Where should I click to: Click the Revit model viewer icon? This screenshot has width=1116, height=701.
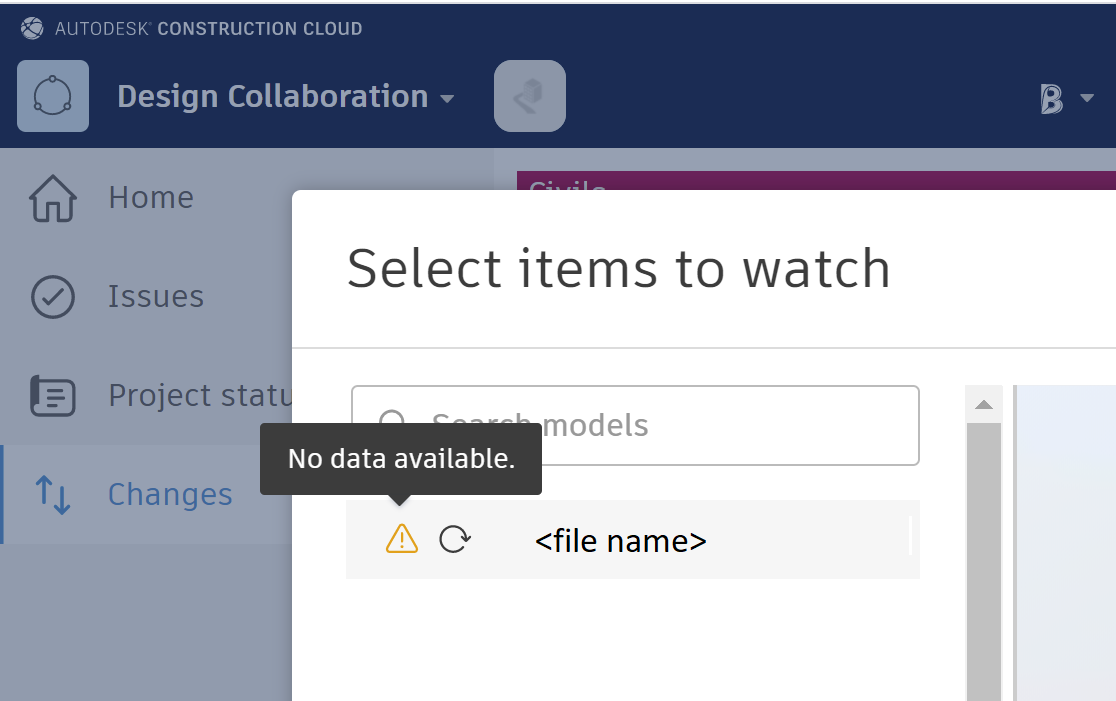coord(530,96)
